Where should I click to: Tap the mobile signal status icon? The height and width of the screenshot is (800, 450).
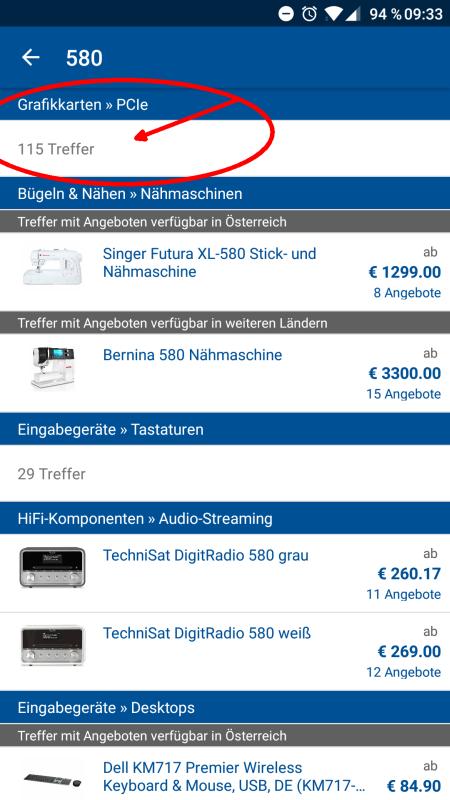pos(353,14)
